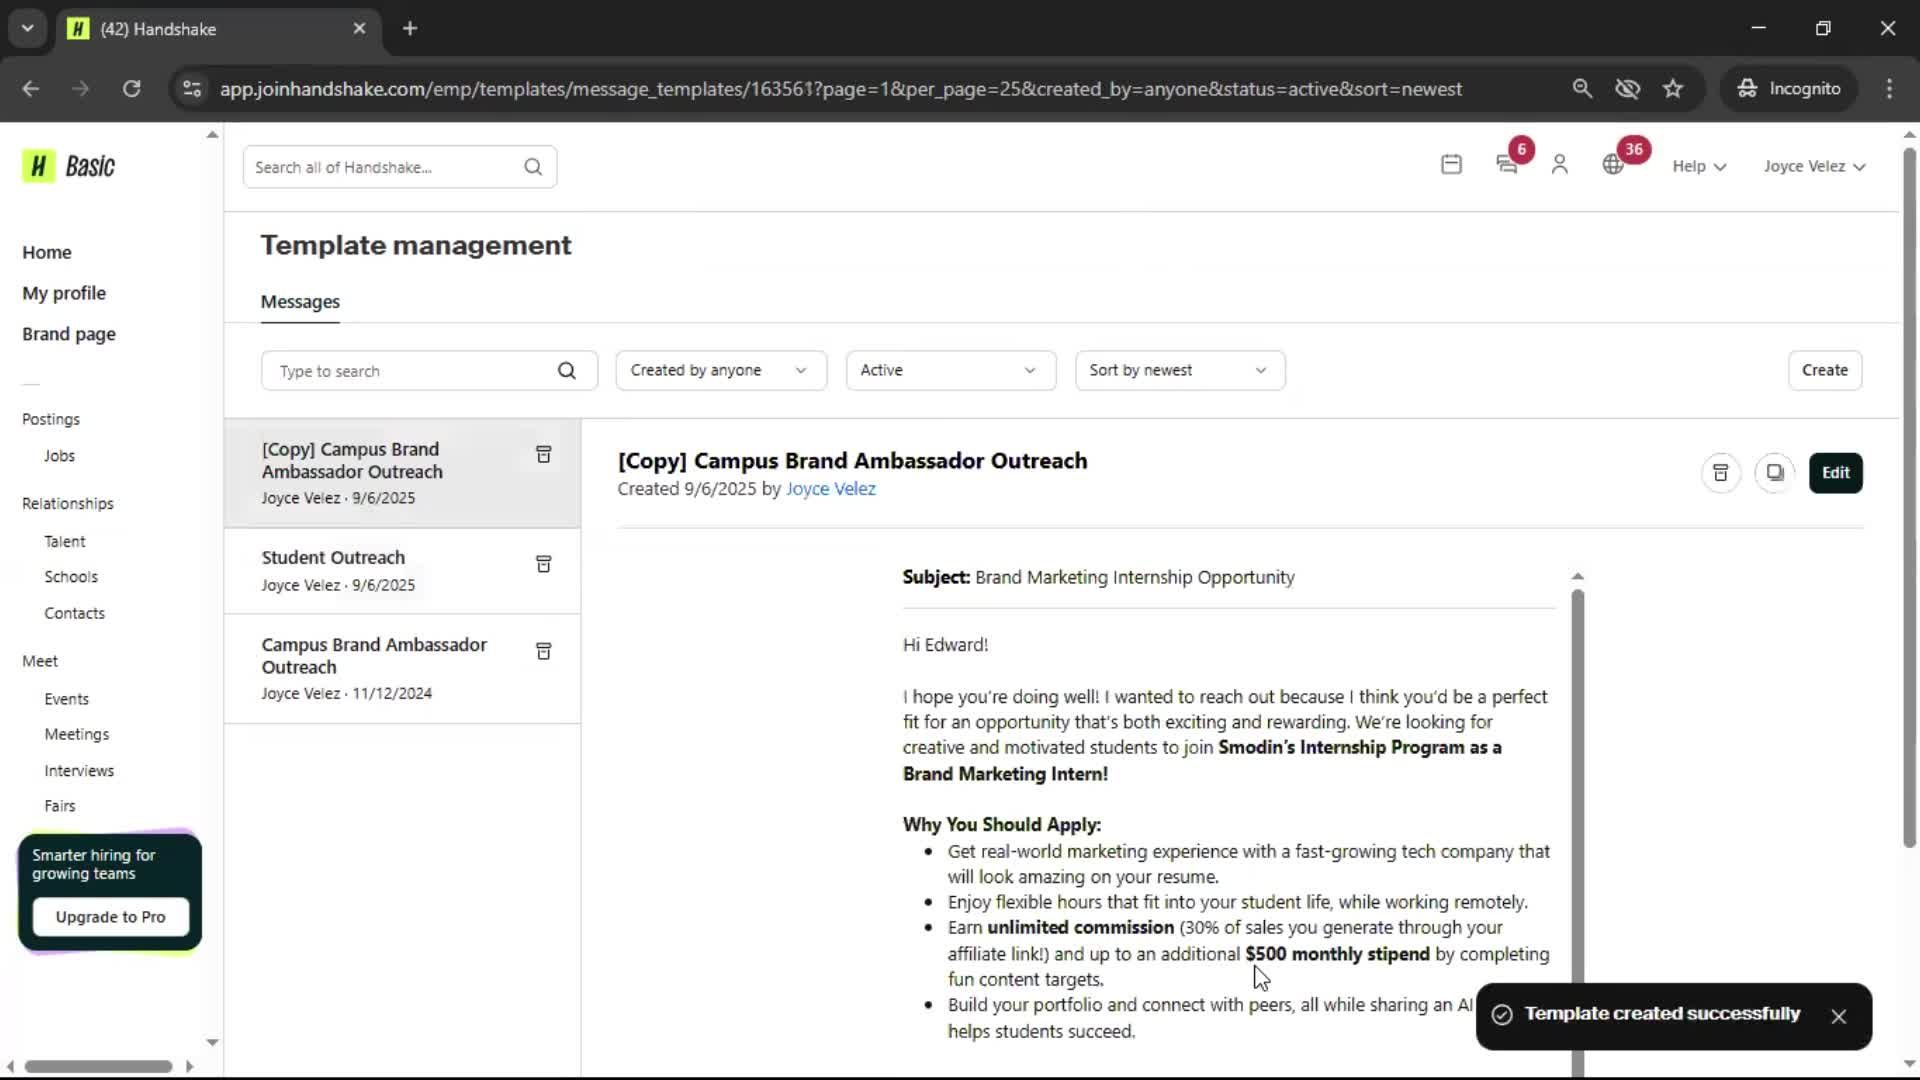Open the calendar icon in the header

1451,165
